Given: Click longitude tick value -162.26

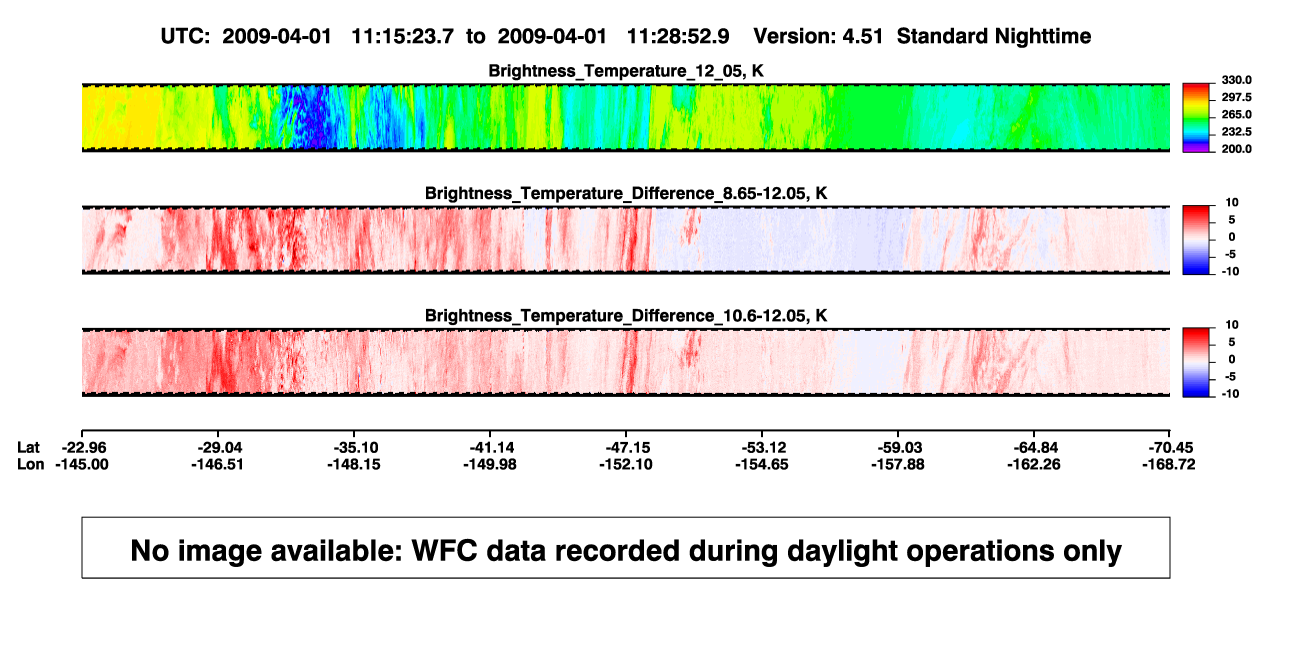Looking at the screenshot, I should click(x=1035, y=464).
